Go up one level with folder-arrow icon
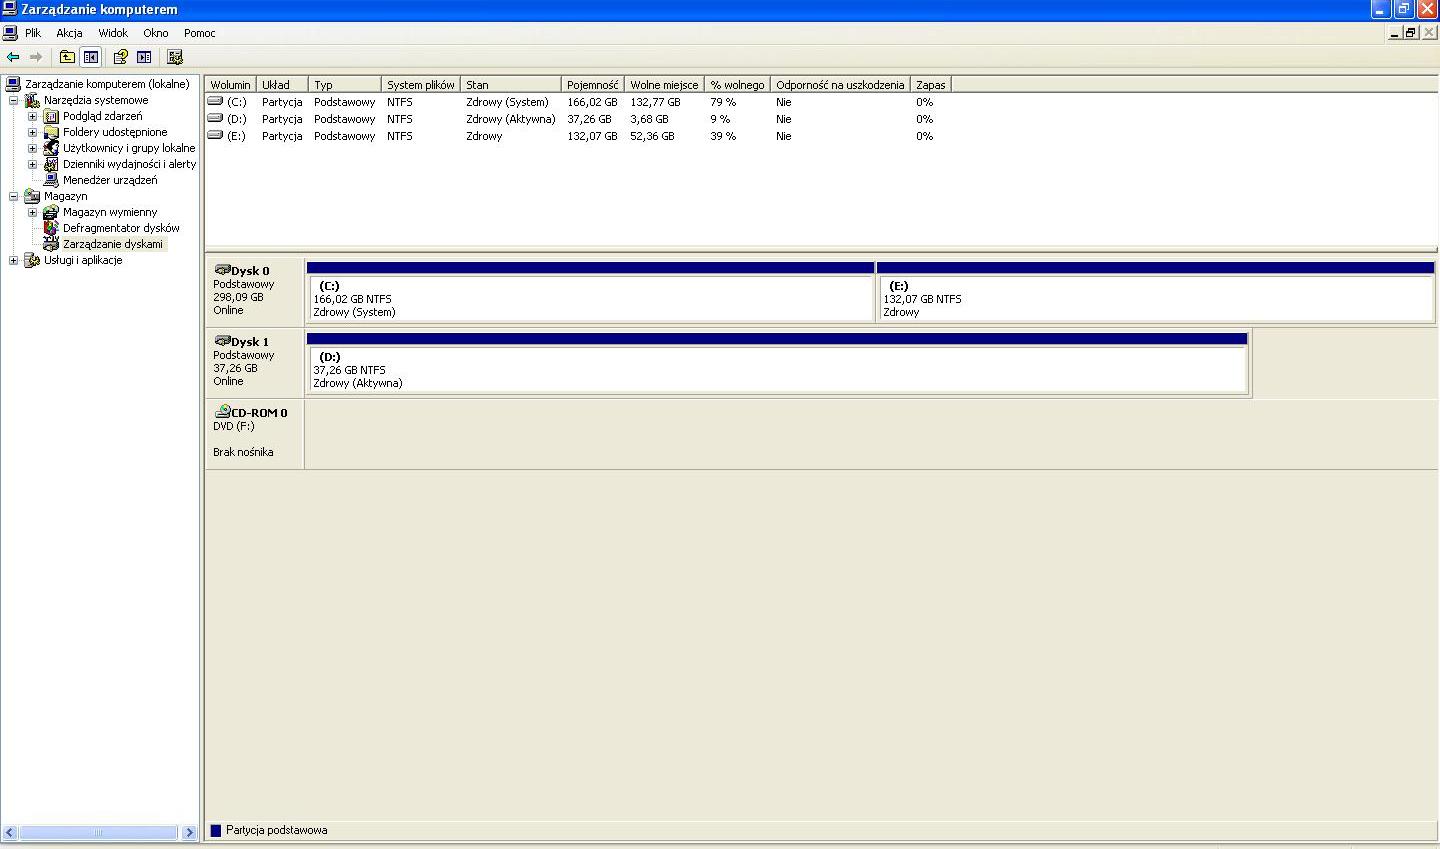 click(x=67, y=57)
